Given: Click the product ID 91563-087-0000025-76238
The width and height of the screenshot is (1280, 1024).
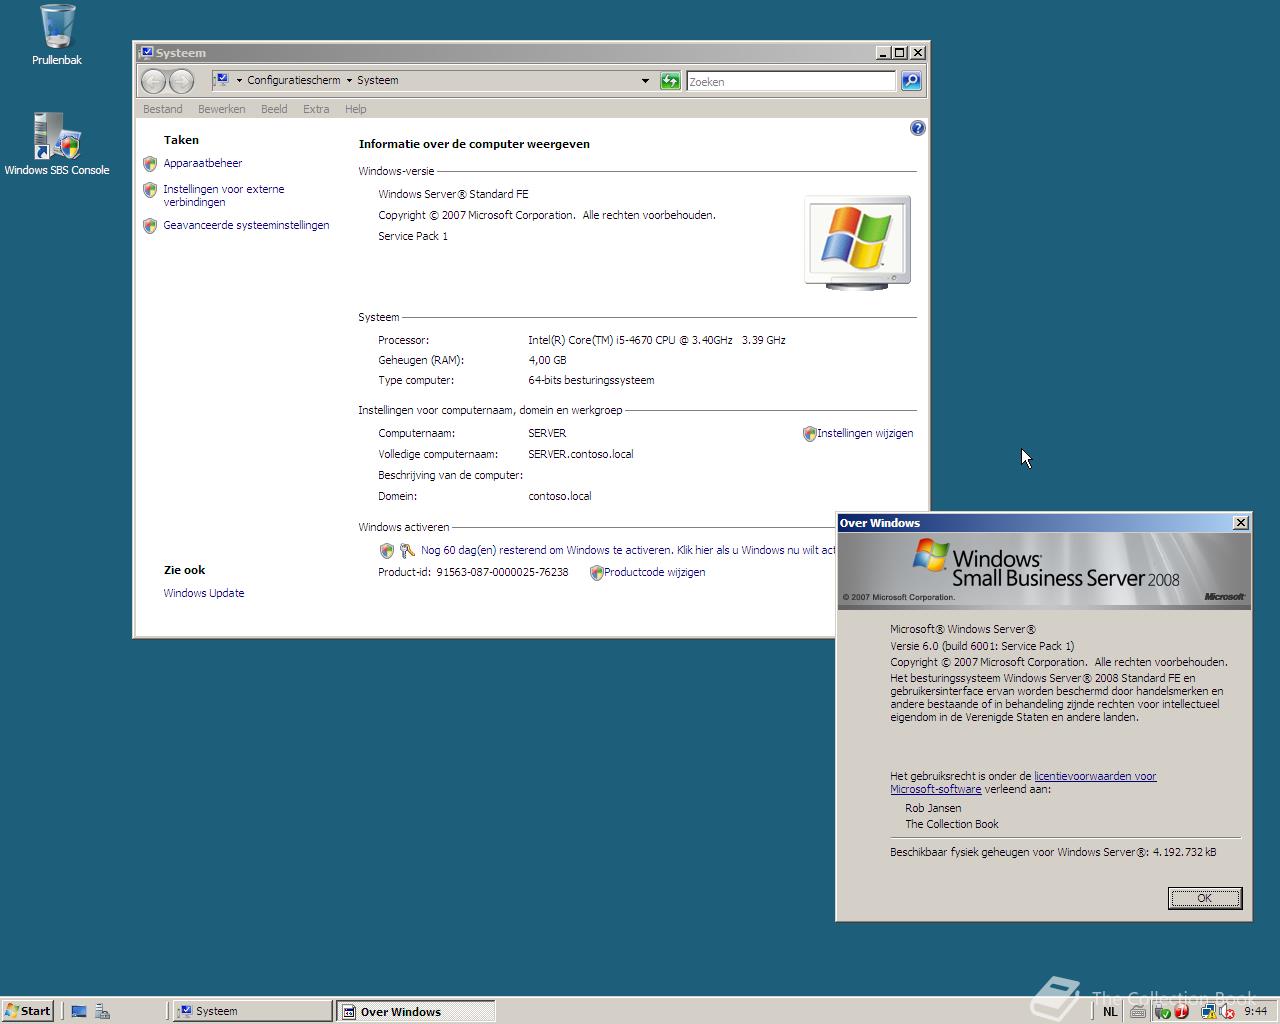Looking at the screenshot, I should pos(502,572).
